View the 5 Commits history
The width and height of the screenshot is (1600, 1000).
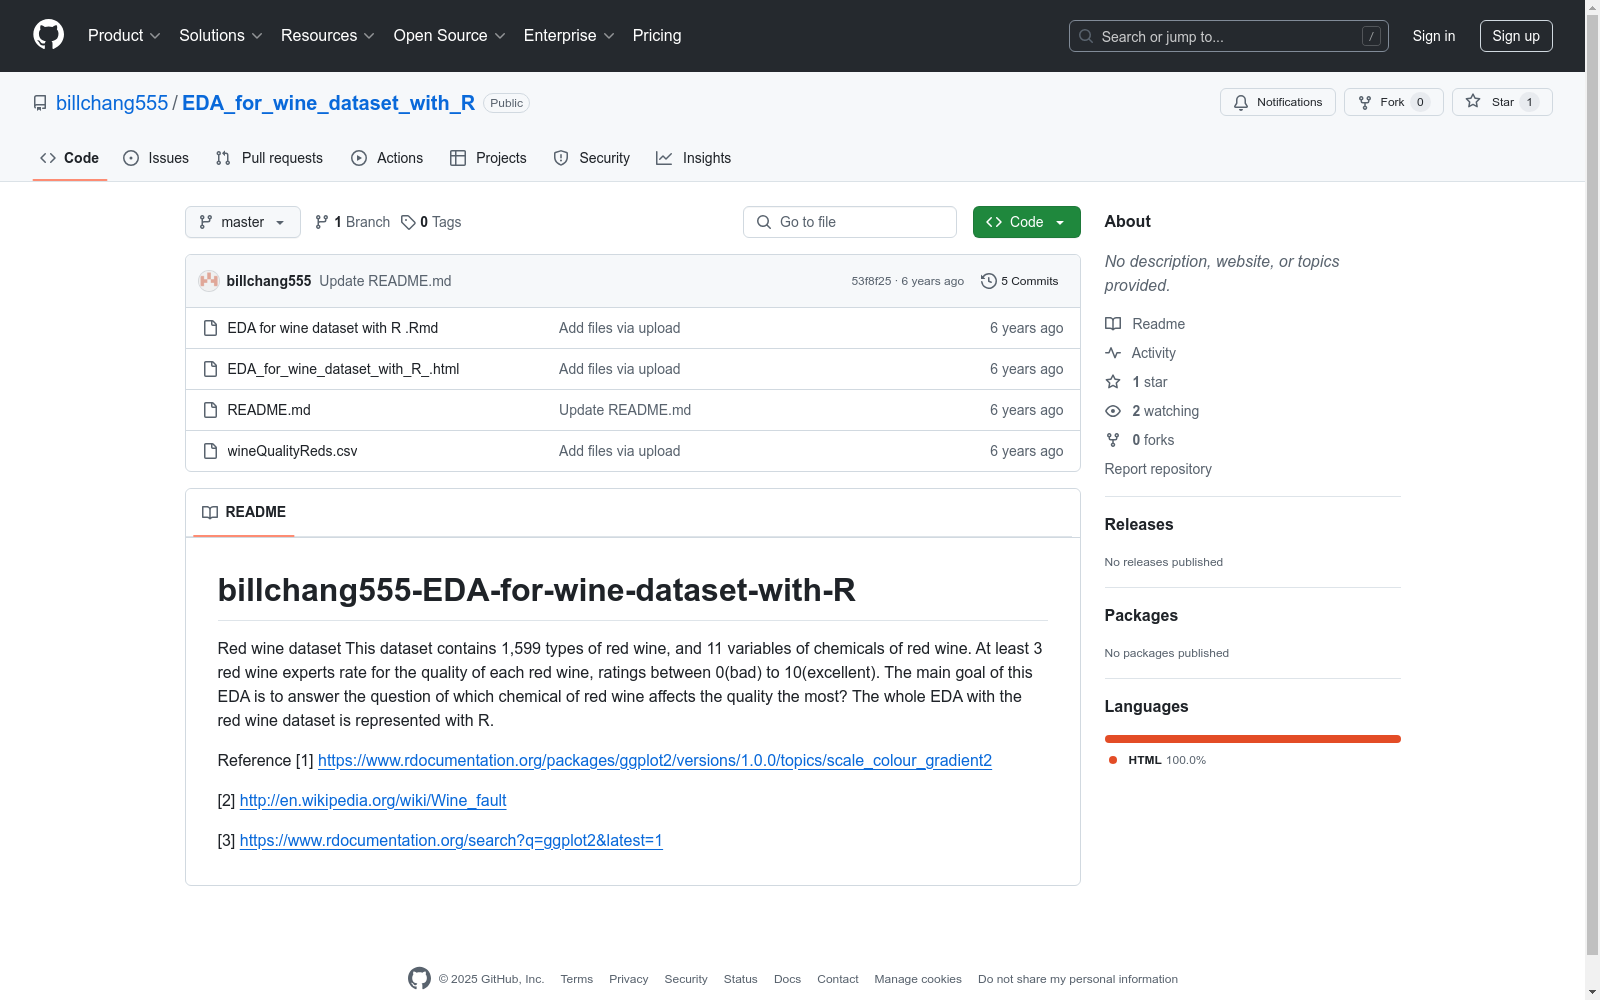(1020, 281)
